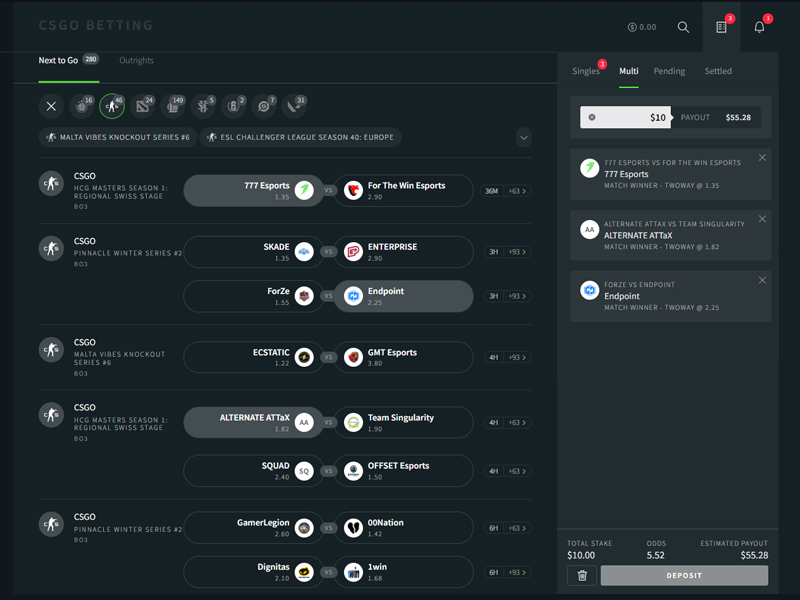Screen dimensions: 800x600
Task: Click the 777 Esports logo in bet slip
Action: 589,168
